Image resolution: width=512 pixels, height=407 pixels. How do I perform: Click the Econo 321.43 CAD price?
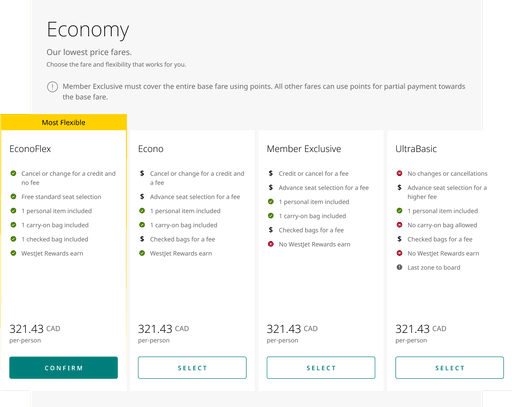coord(163,329)
